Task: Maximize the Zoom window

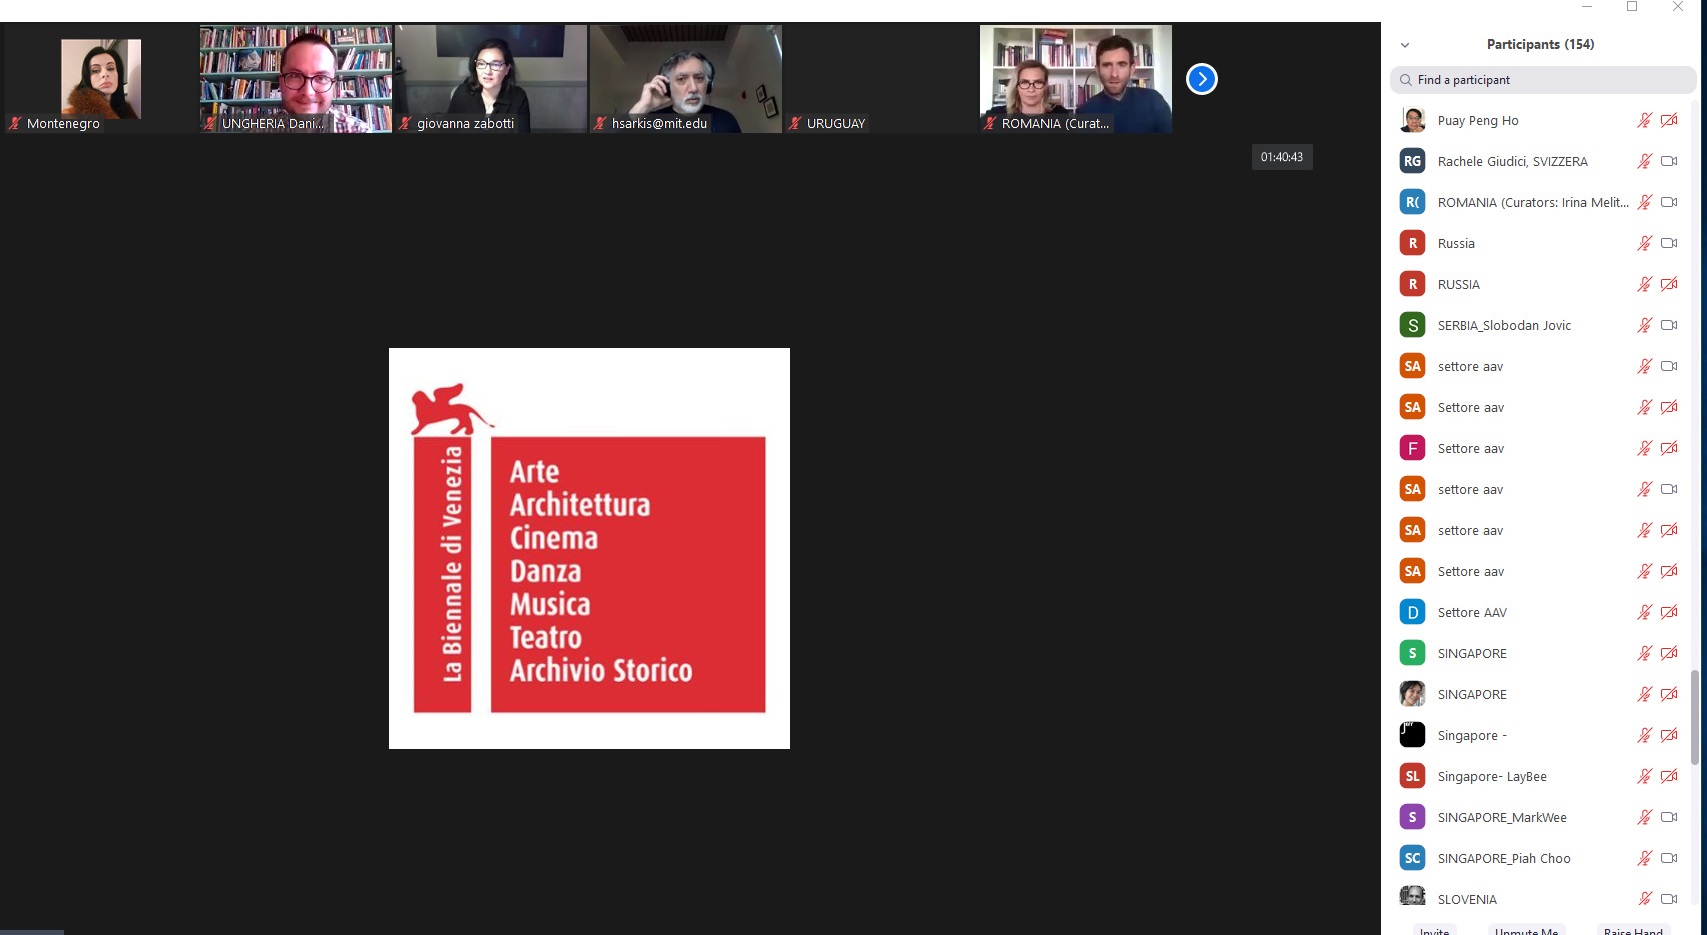Action: (x=1632, y=7)
